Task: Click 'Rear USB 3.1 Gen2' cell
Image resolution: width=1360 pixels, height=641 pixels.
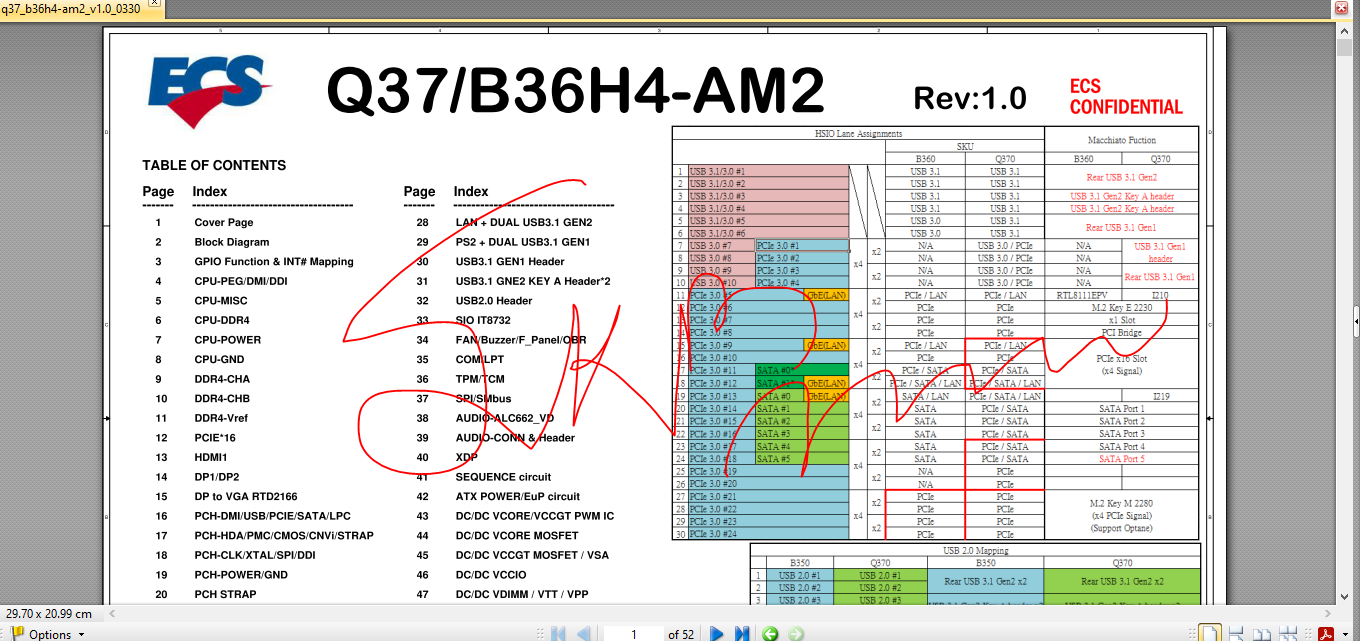Action: [1122, 177]
